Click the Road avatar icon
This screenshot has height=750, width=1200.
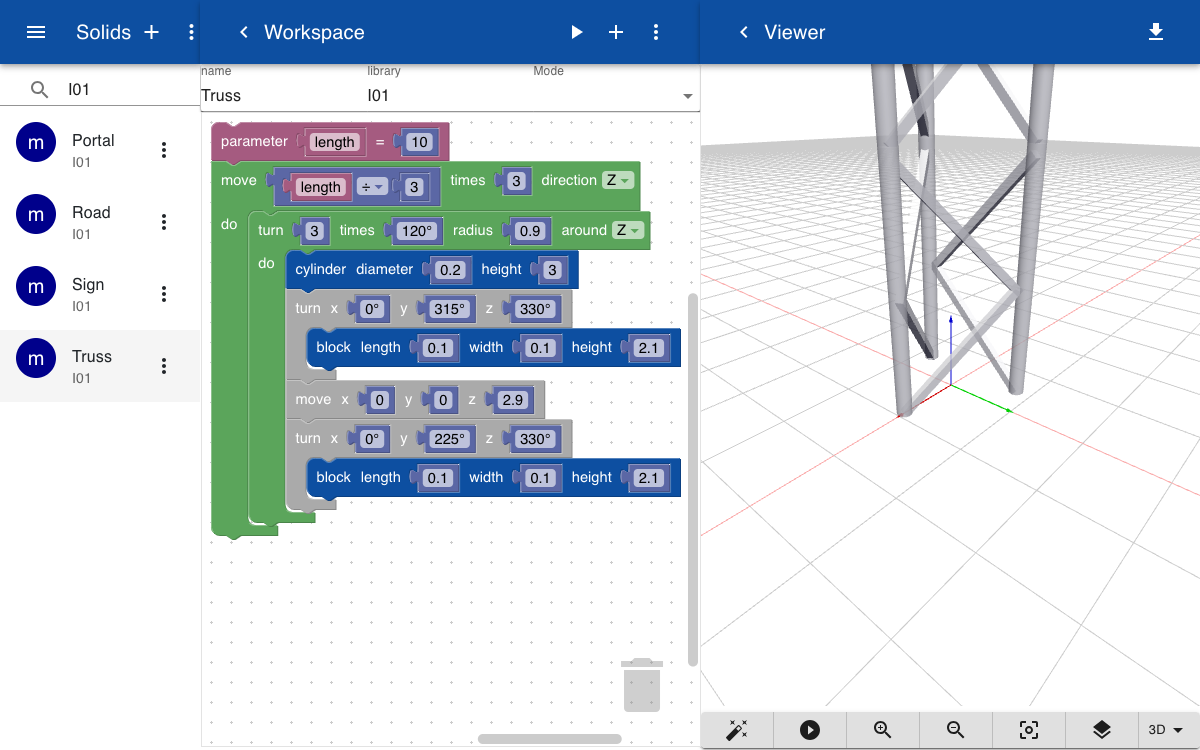36,215
